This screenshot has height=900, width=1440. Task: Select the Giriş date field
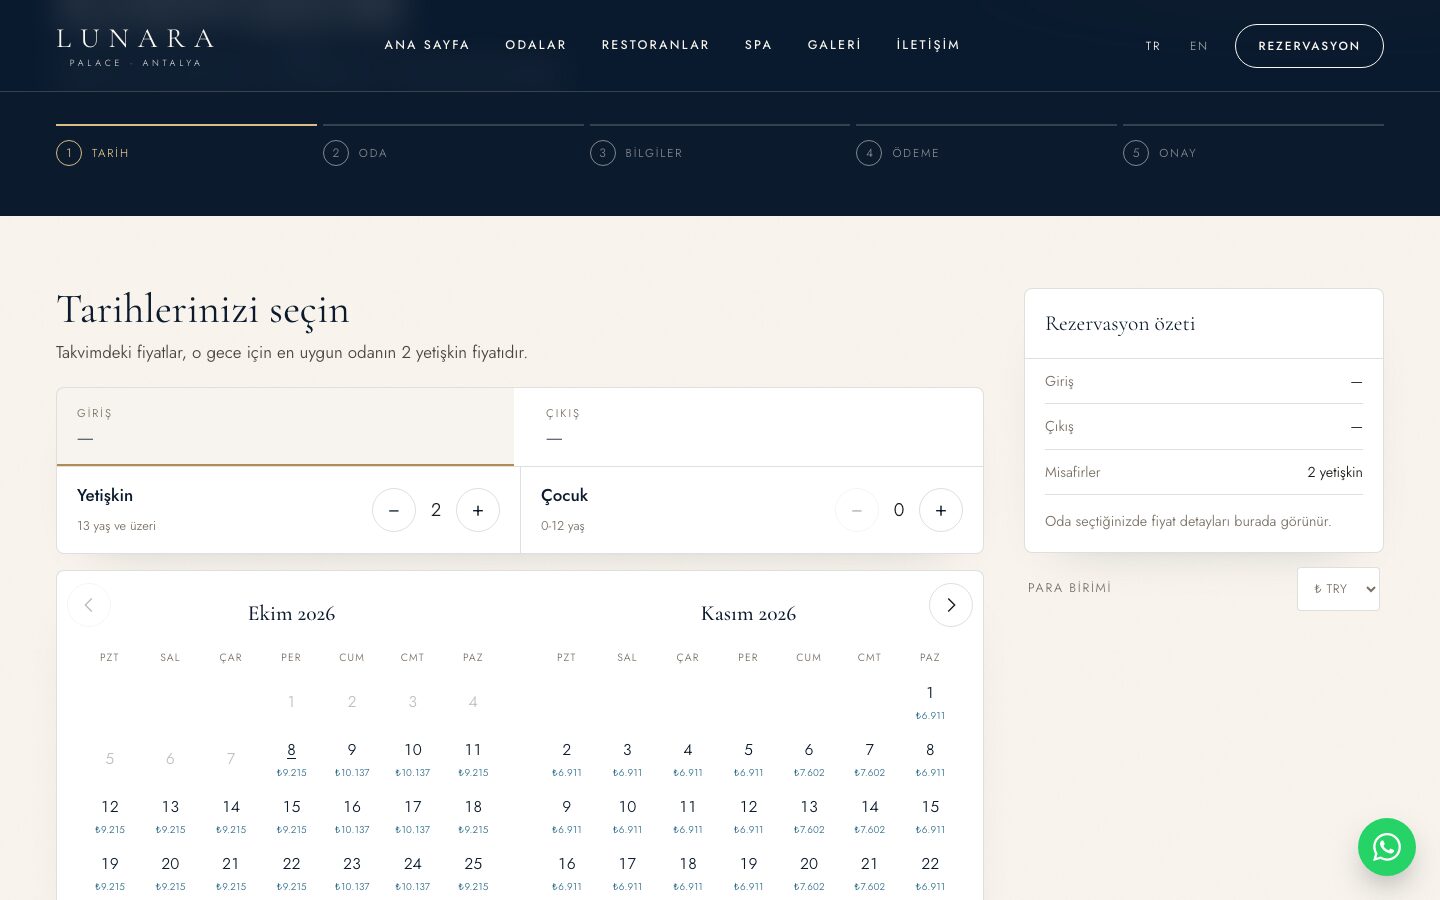[x=285, y=427]
